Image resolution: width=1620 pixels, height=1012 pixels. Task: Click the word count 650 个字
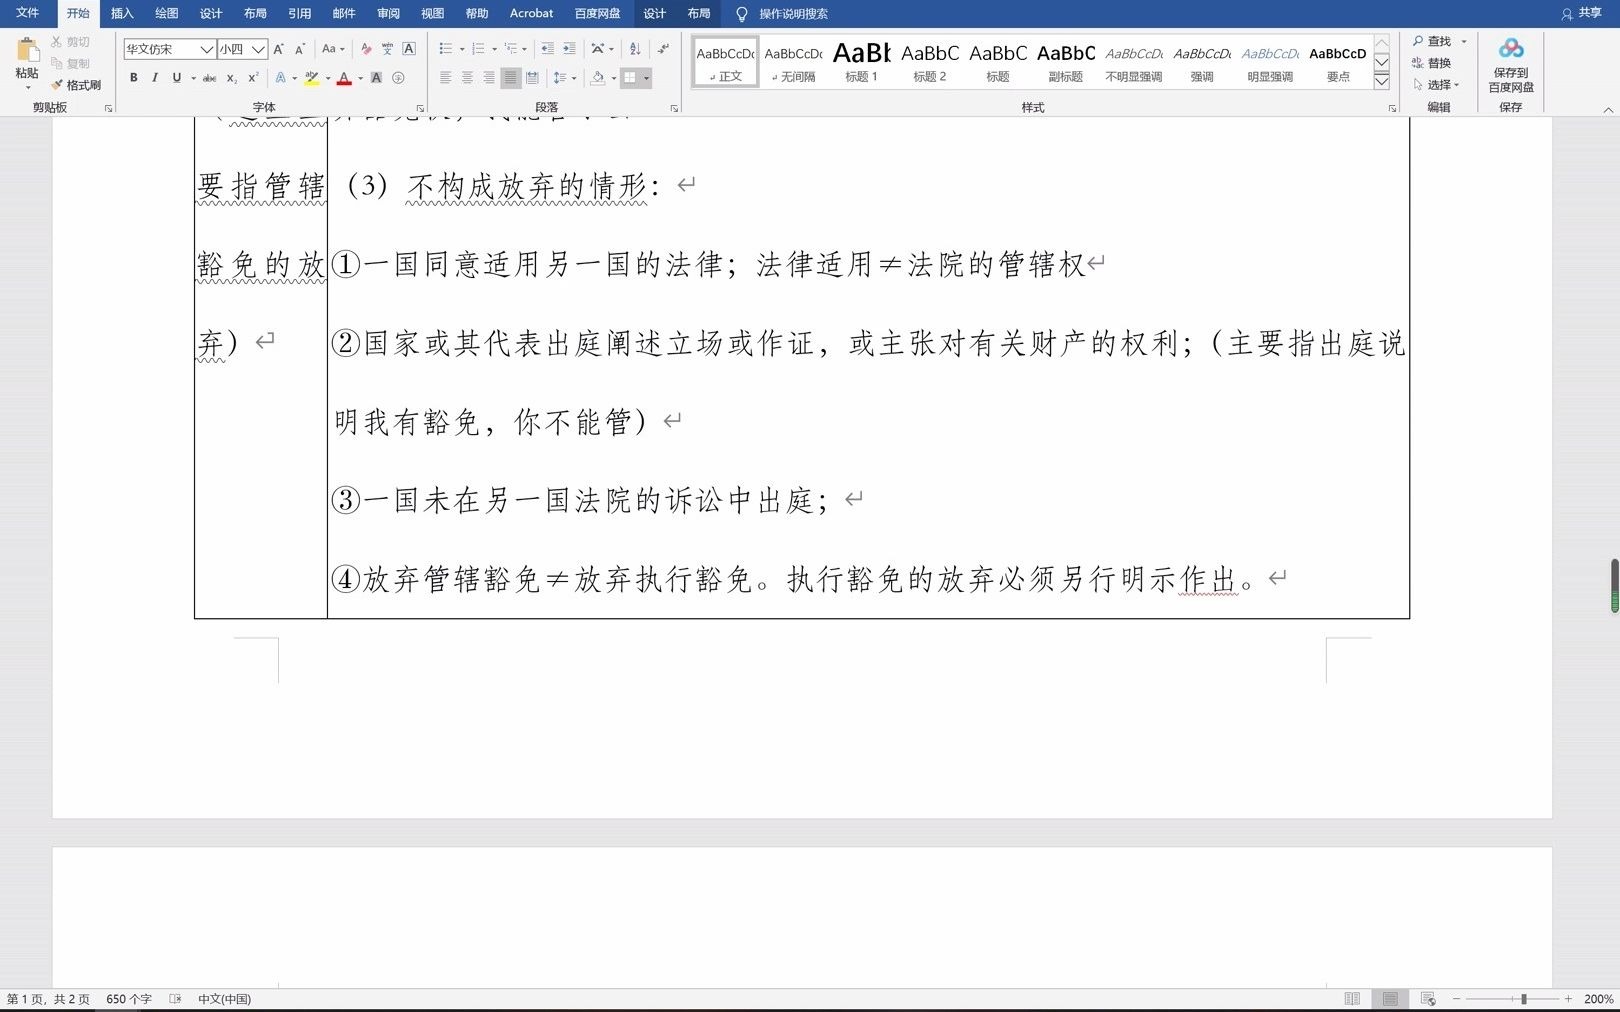click(129, 999)
